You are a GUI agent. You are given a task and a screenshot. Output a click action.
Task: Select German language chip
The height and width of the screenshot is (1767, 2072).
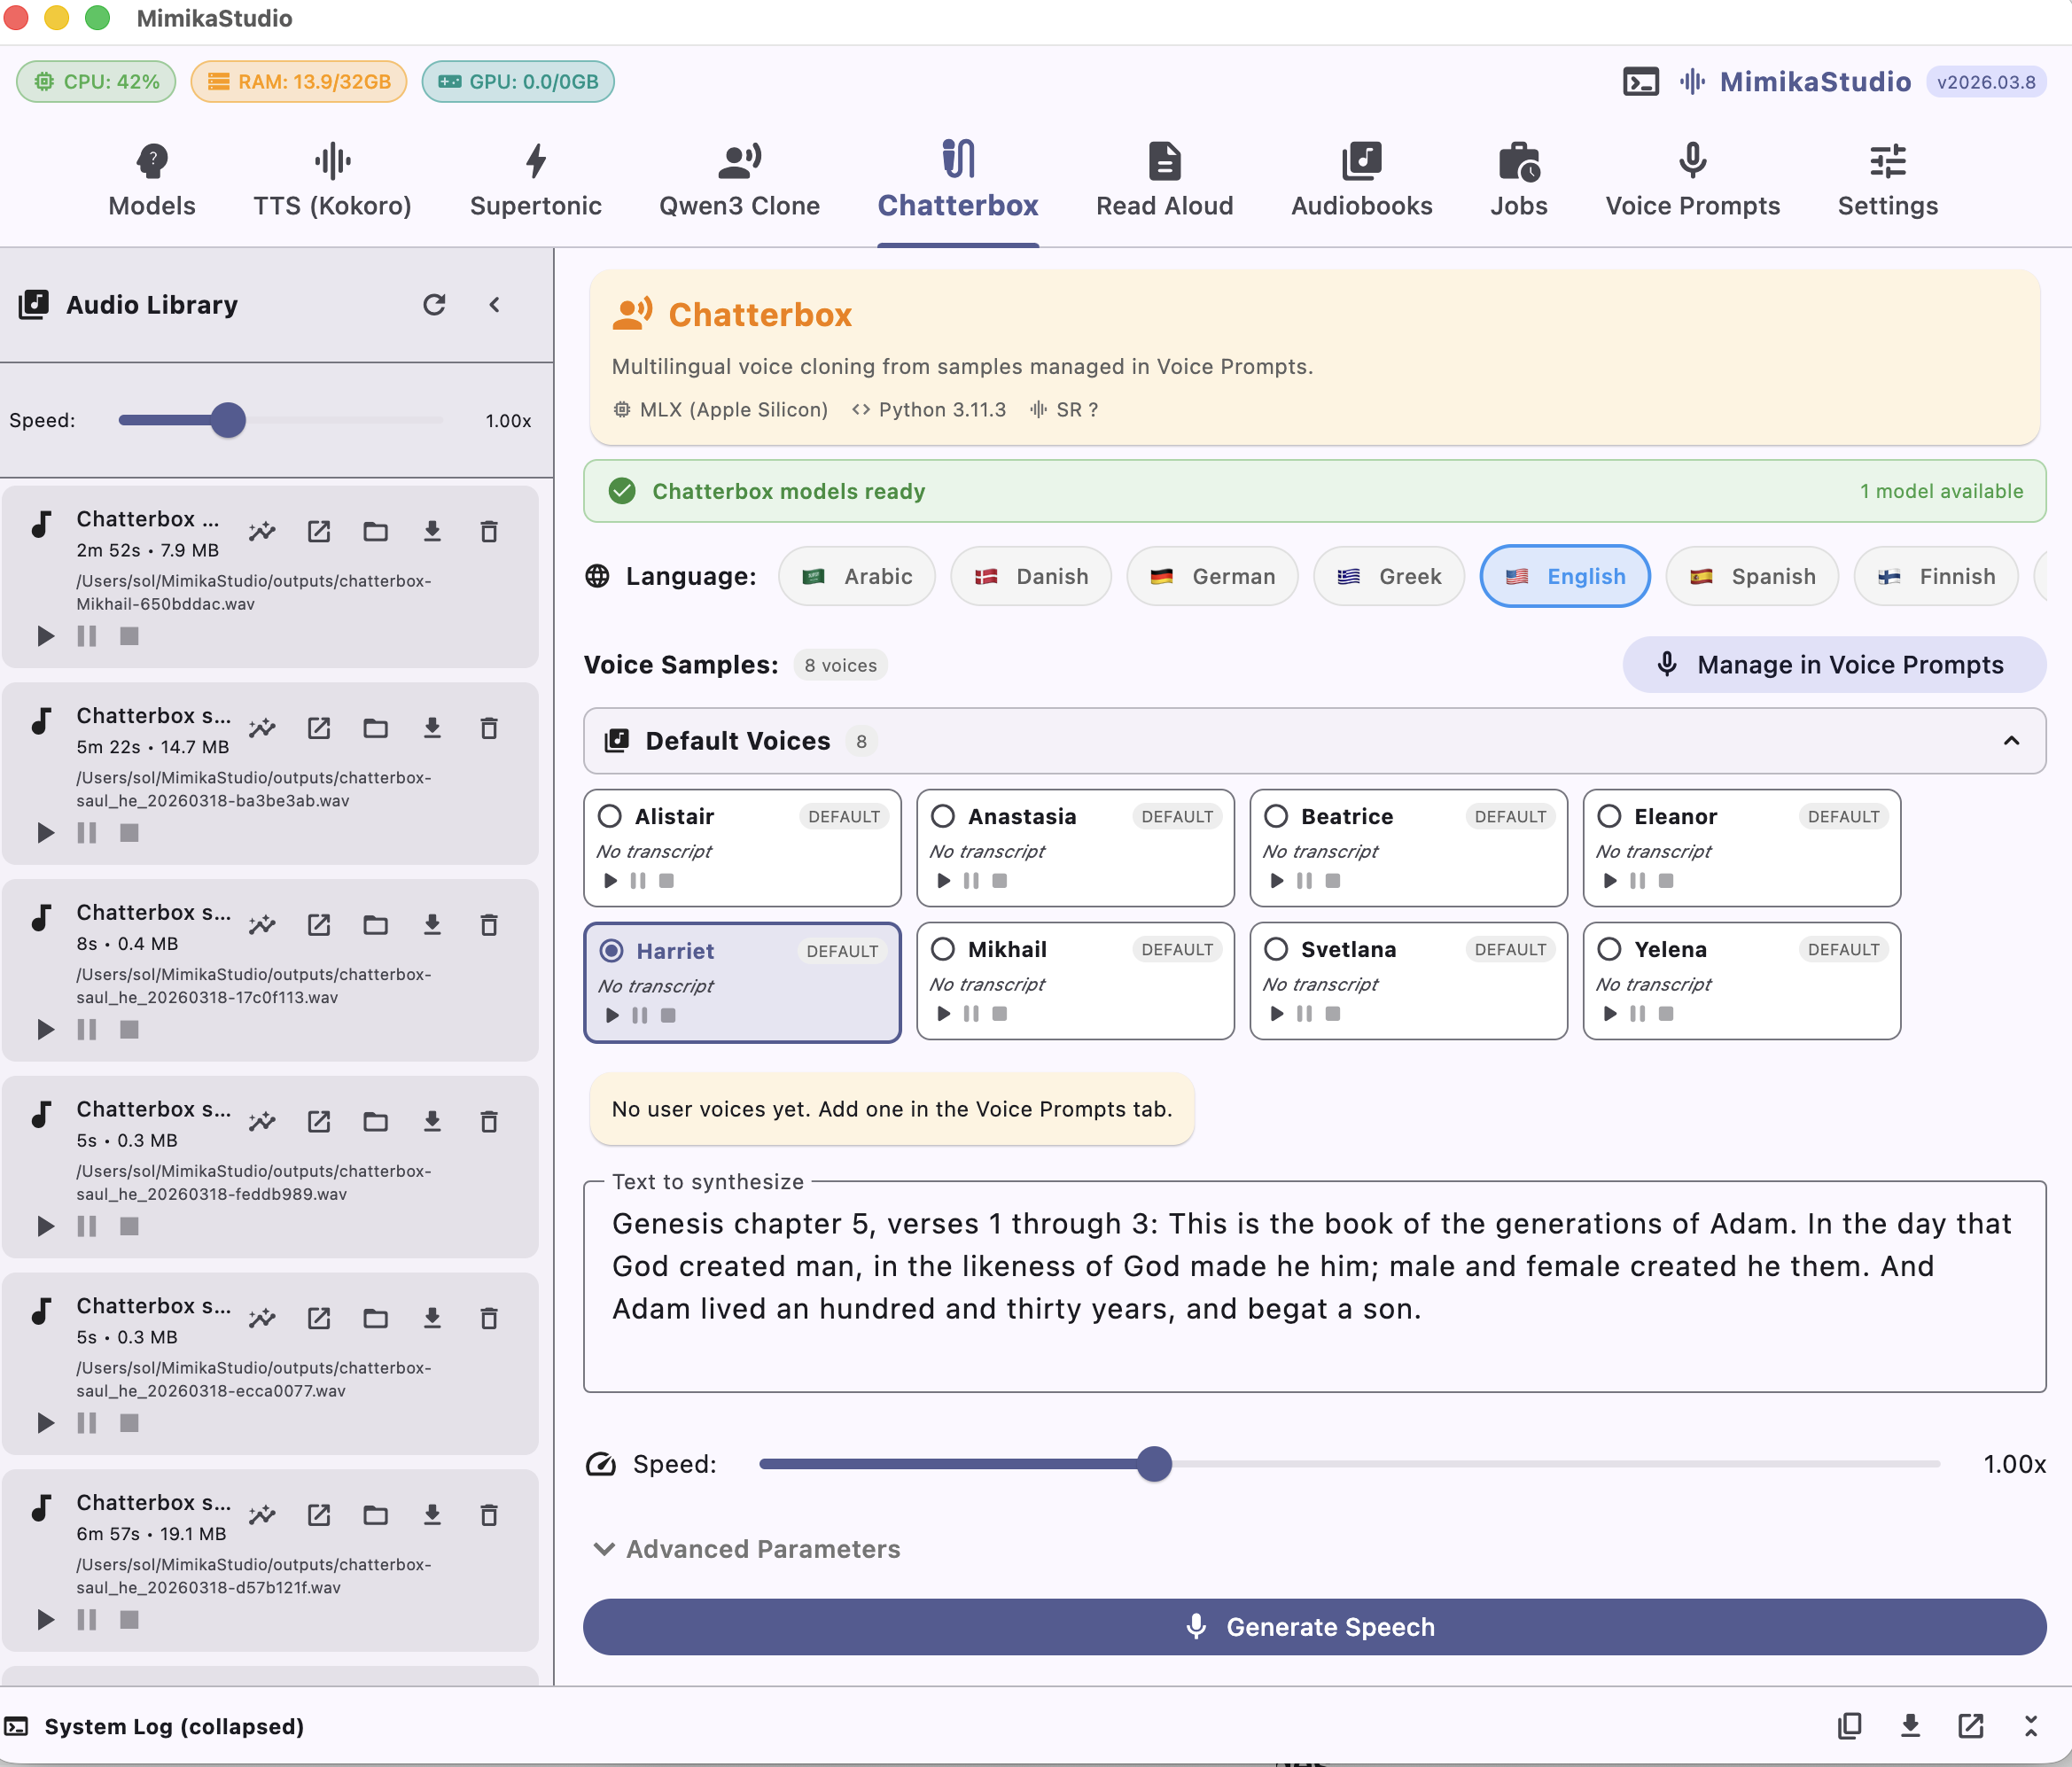coord(1212,577)
